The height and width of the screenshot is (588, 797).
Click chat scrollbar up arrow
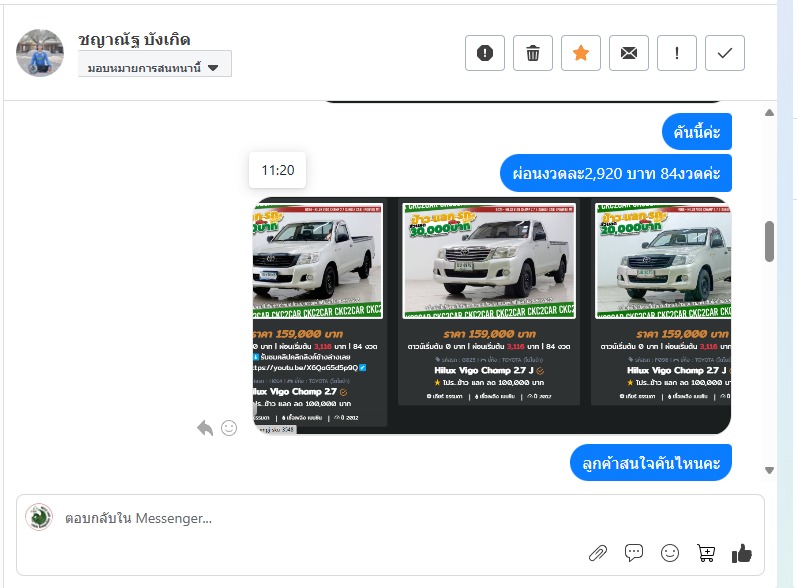click(770, 113)
